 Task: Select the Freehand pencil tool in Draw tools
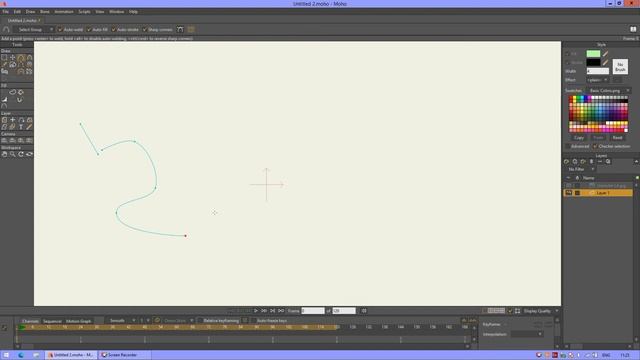click(4, 64)
